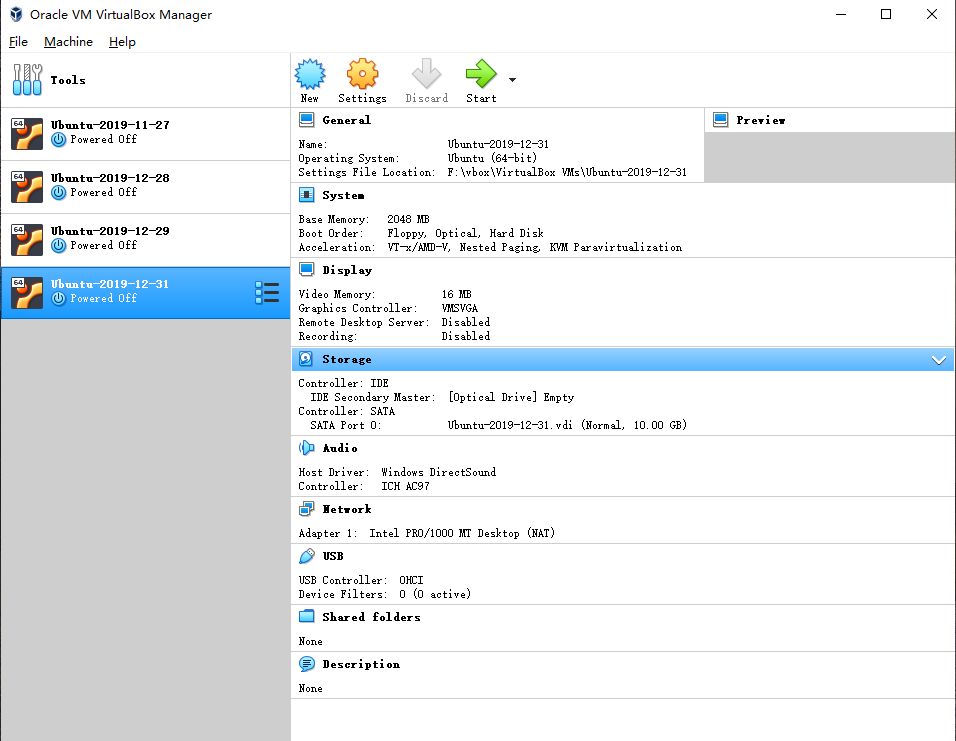Click the Ubuntu-2019-12-29 OS icon

click(27, 240)
